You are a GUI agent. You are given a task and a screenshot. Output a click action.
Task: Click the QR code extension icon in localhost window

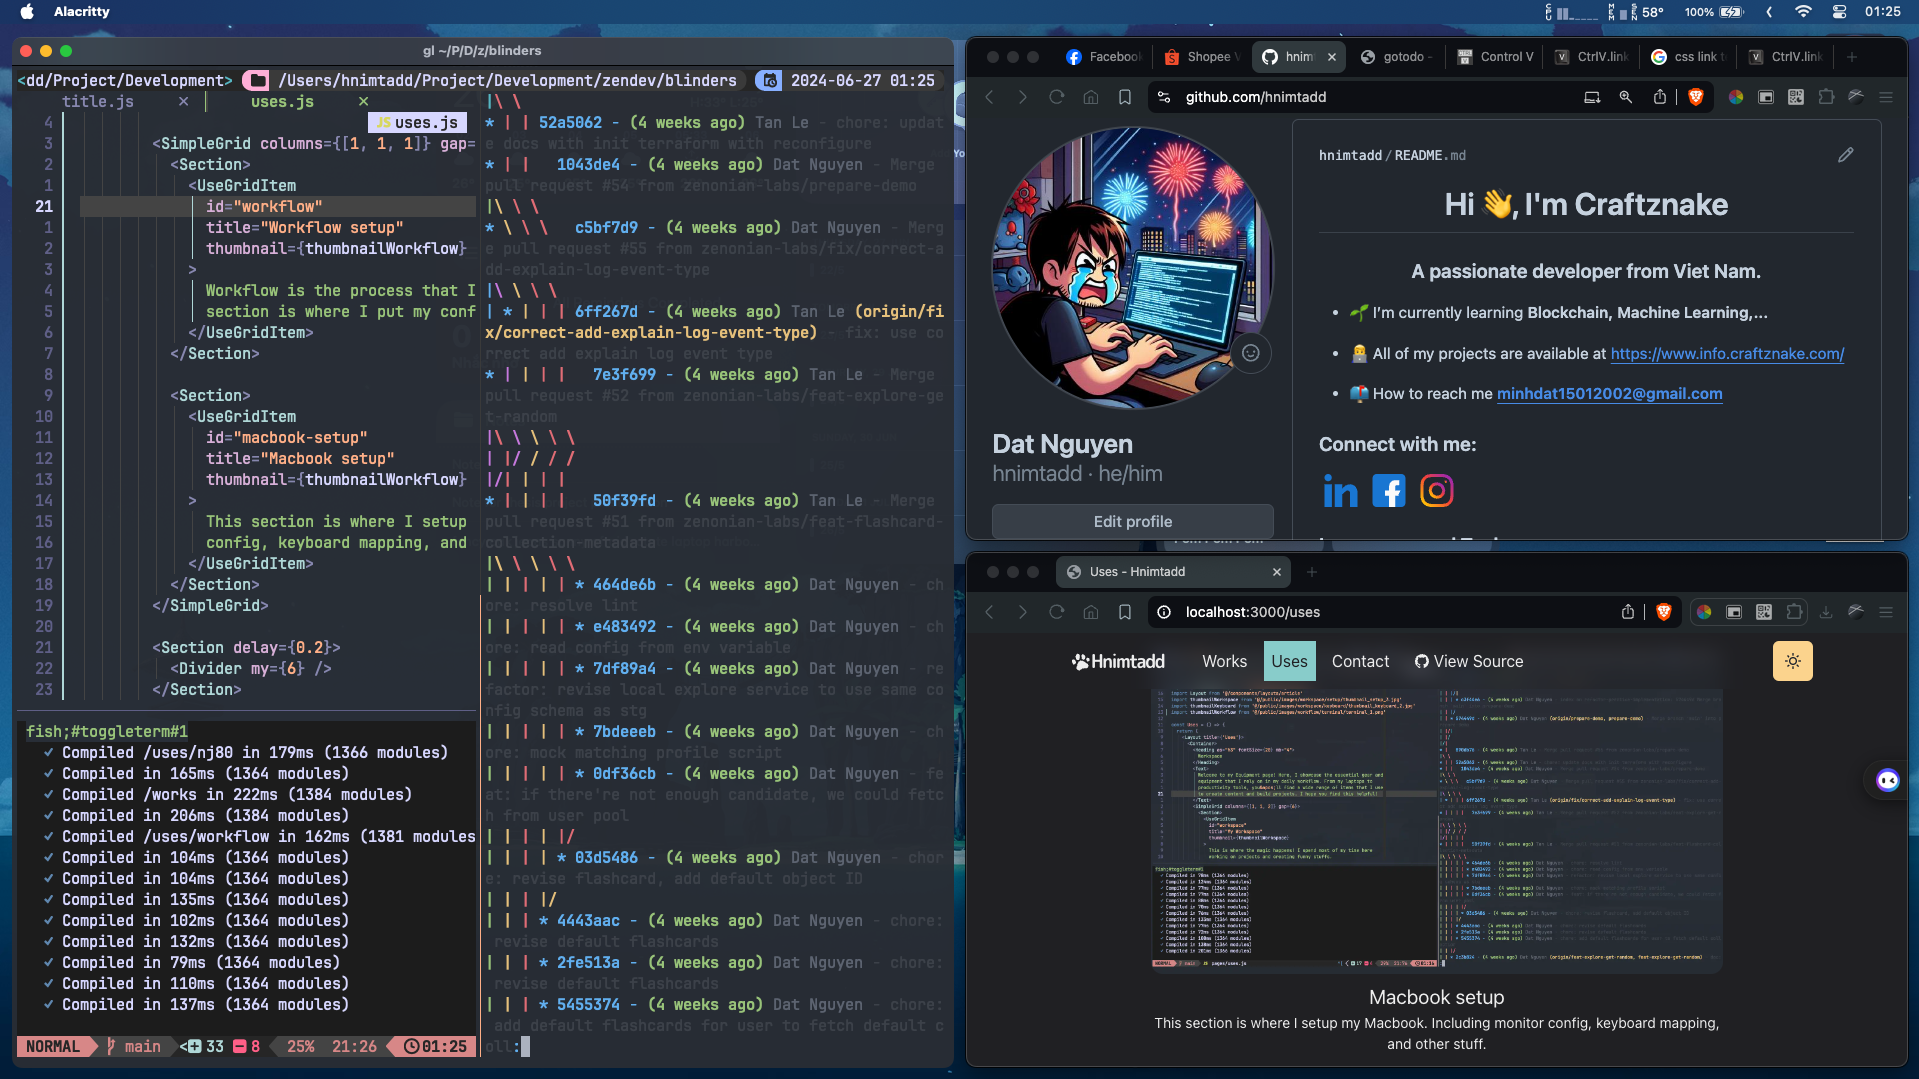(x=1764, y=612)
